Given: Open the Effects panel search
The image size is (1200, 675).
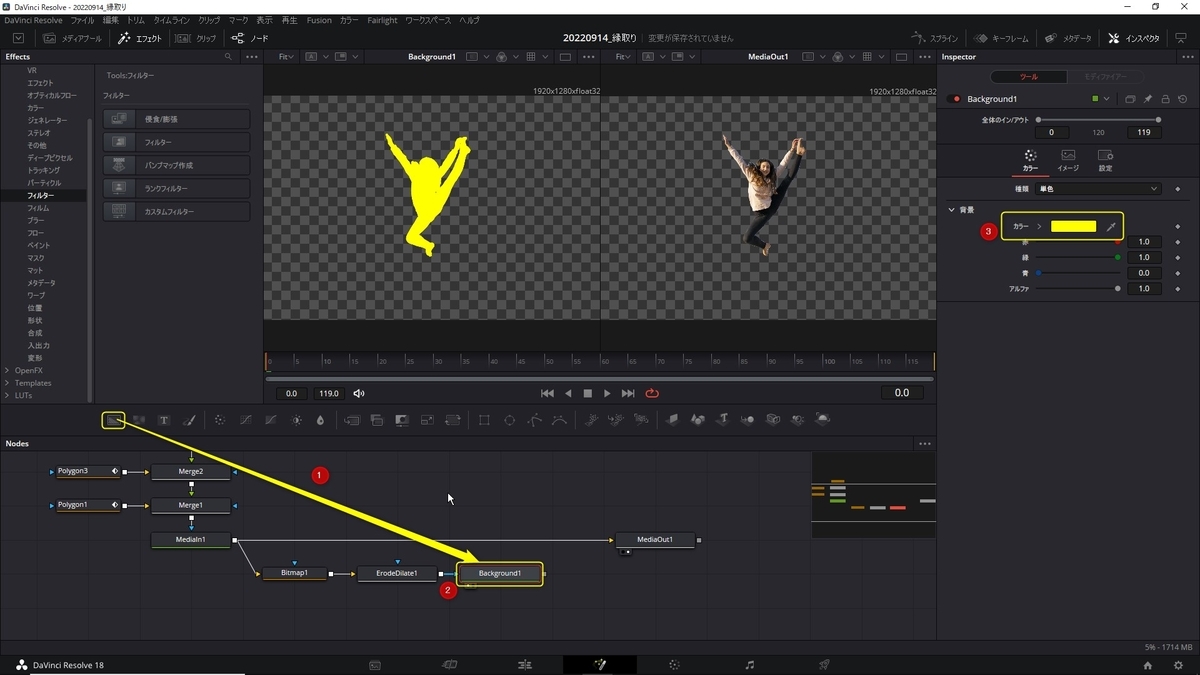Looking at the screenshot, I should pyautogui.click(x=228, y=57).
